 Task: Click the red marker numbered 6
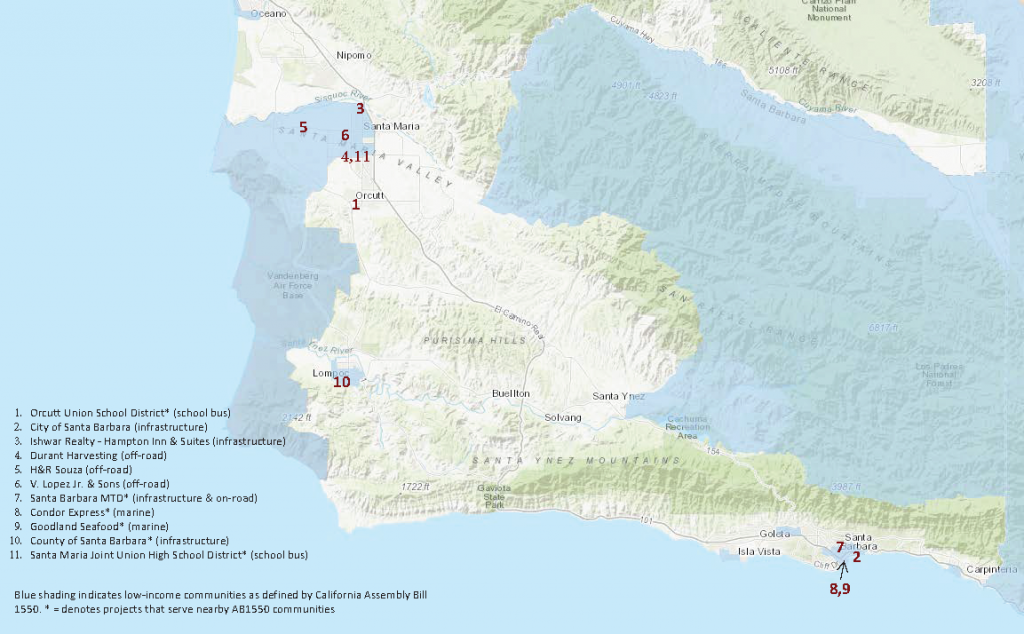(344, 135)
